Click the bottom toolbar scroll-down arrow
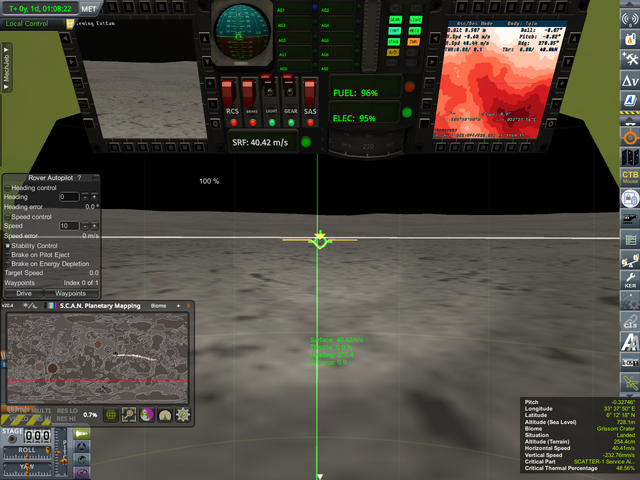The height and width of the screenshot is (480, 640). (x=630, y=396)
